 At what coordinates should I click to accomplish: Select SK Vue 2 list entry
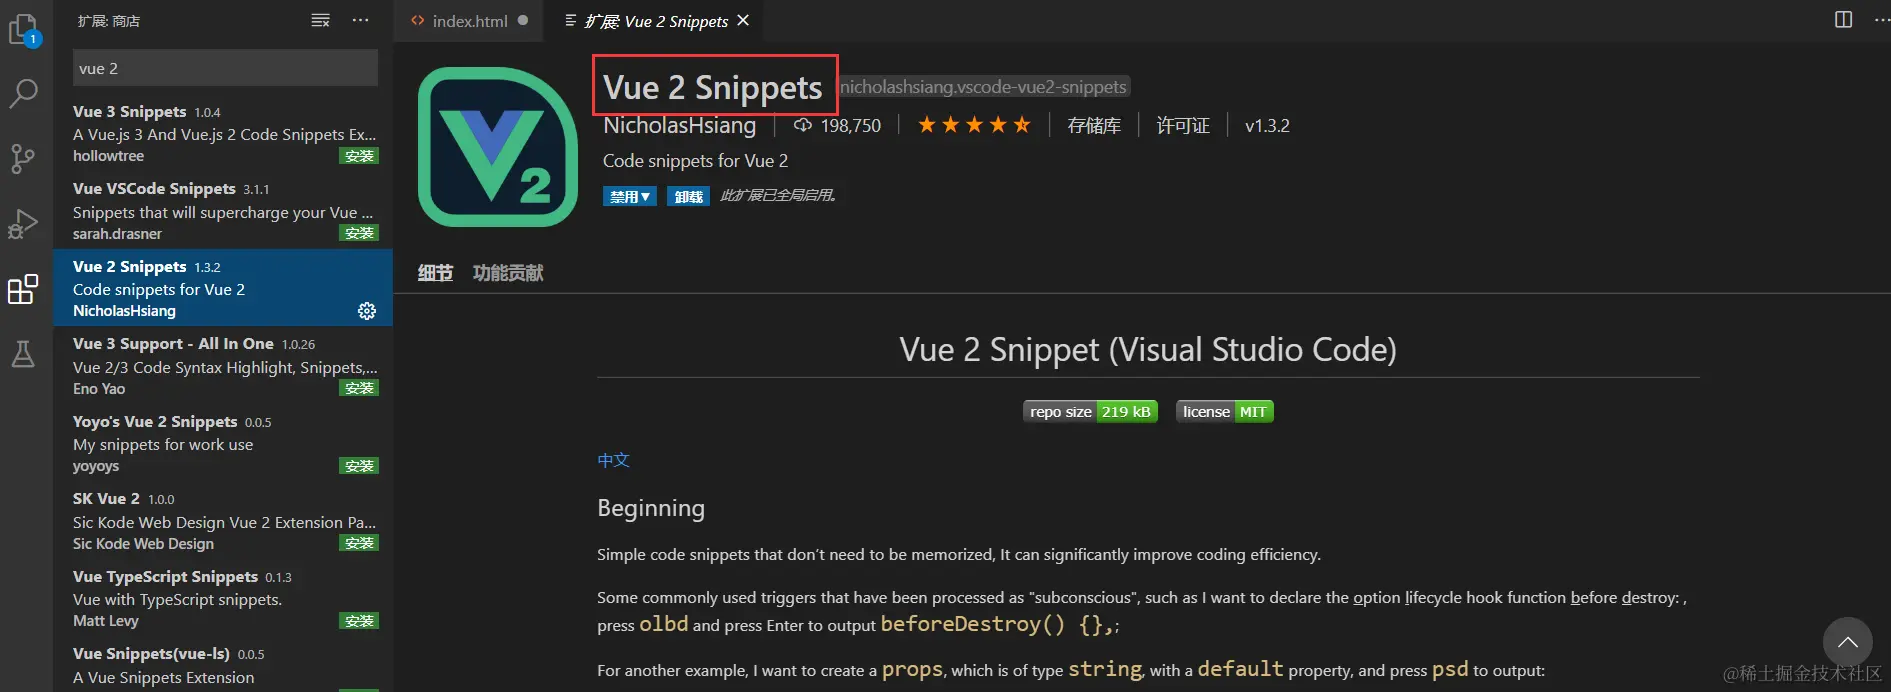(x=223, y=520)
